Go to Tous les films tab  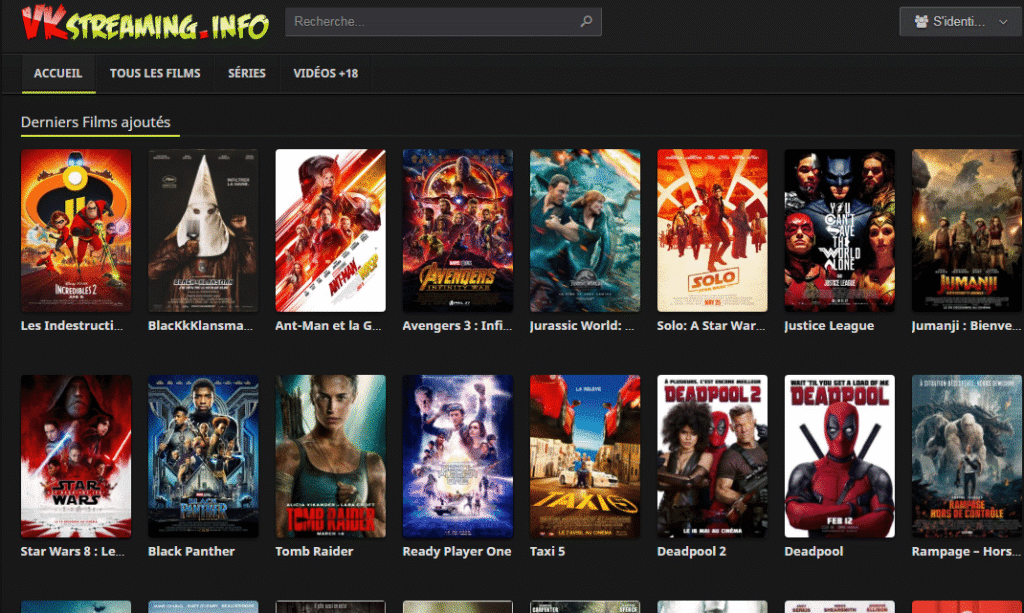click(155, 73)
